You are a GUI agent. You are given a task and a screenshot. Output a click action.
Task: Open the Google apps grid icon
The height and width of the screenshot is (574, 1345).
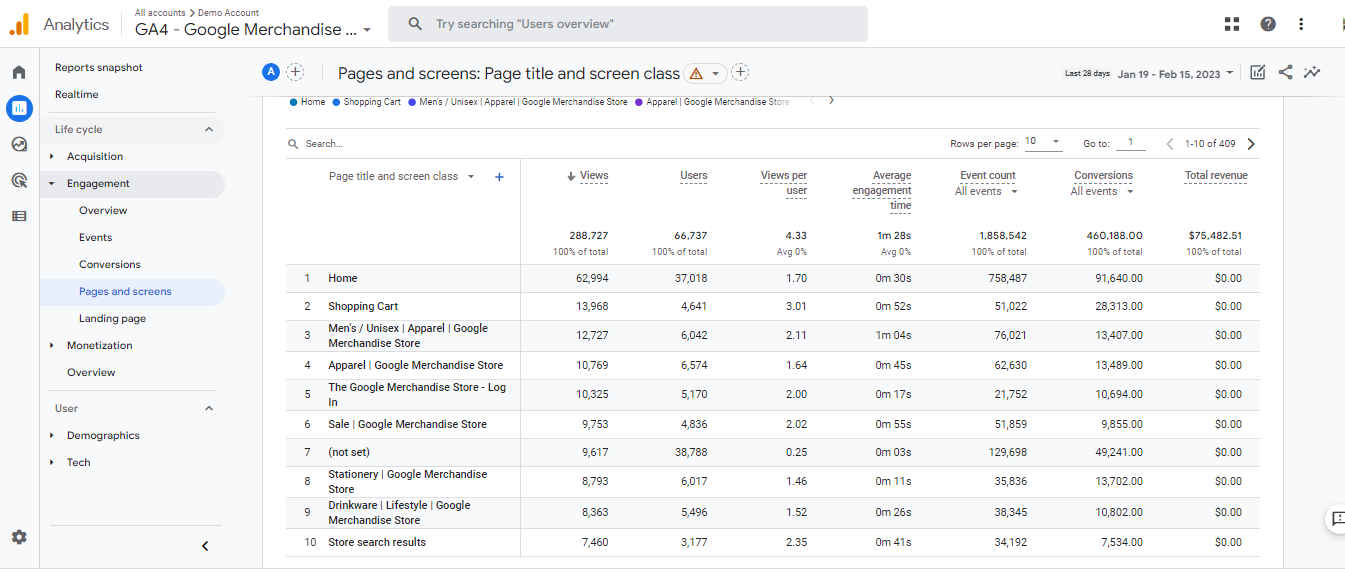pyautogui.click(x=1232, y=24)
